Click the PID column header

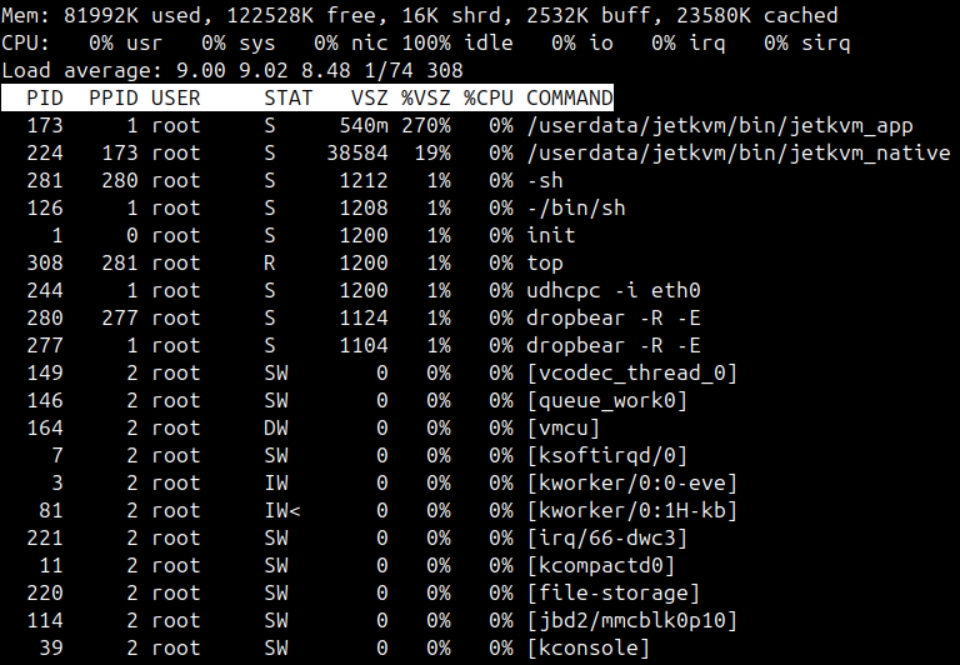(44, 99)
